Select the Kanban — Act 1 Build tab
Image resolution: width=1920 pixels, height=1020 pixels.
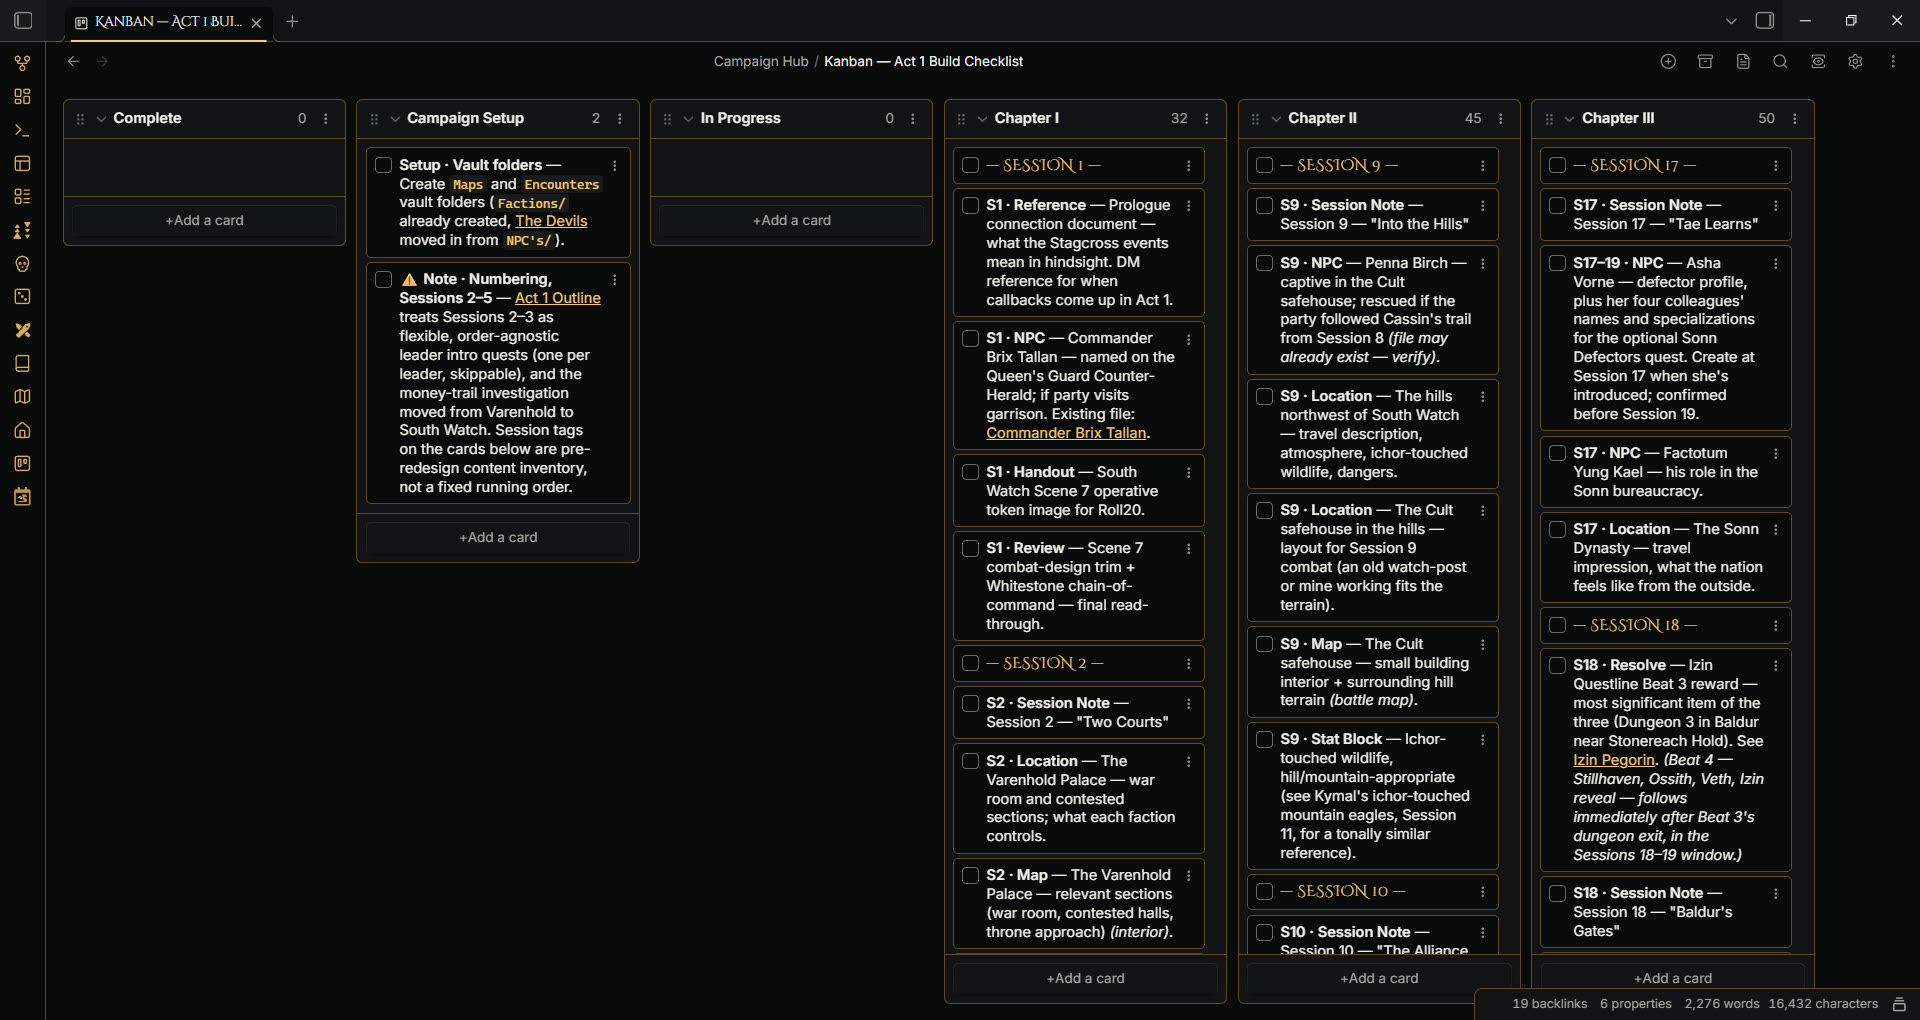click(167, 22)
